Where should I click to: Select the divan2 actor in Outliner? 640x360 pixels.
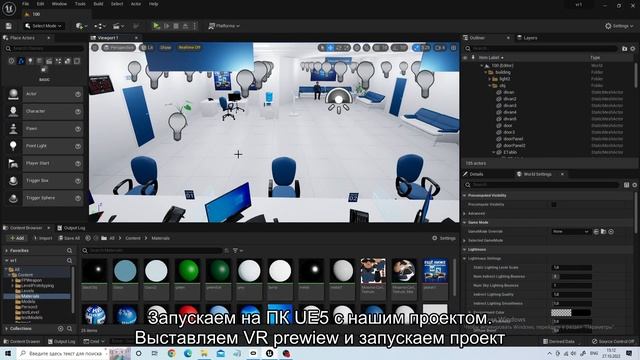(510, 99)
